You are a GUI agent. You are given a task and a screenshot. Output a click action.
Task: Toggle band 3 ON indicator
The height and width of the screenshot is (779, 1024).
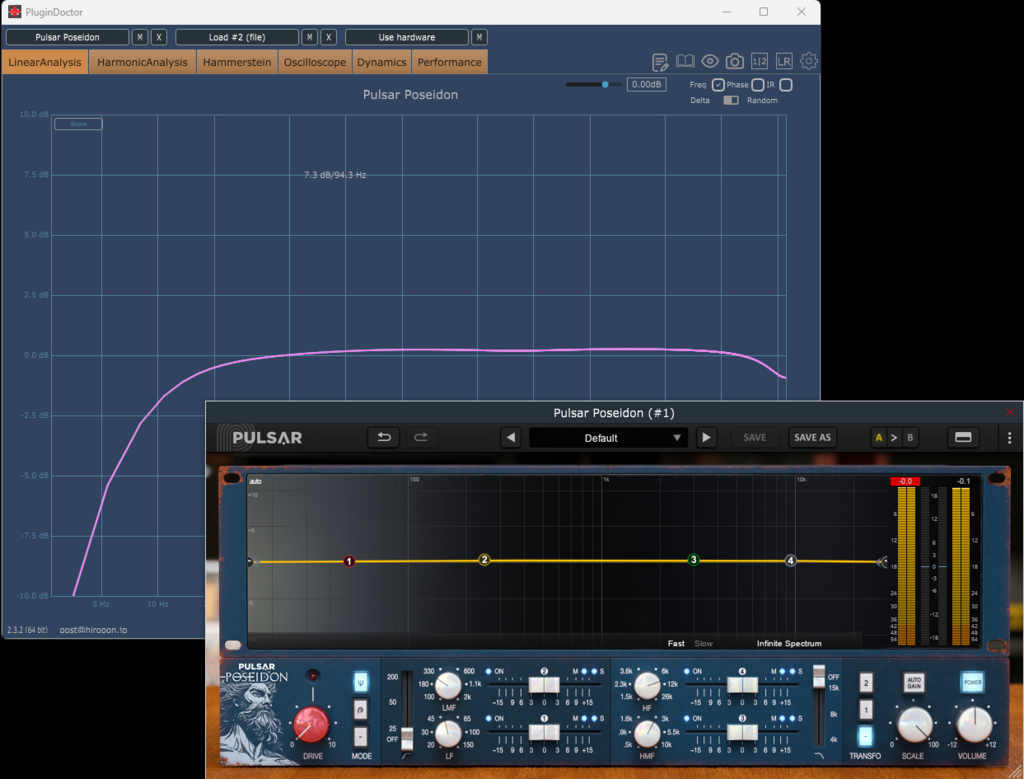tap(686, 718)
